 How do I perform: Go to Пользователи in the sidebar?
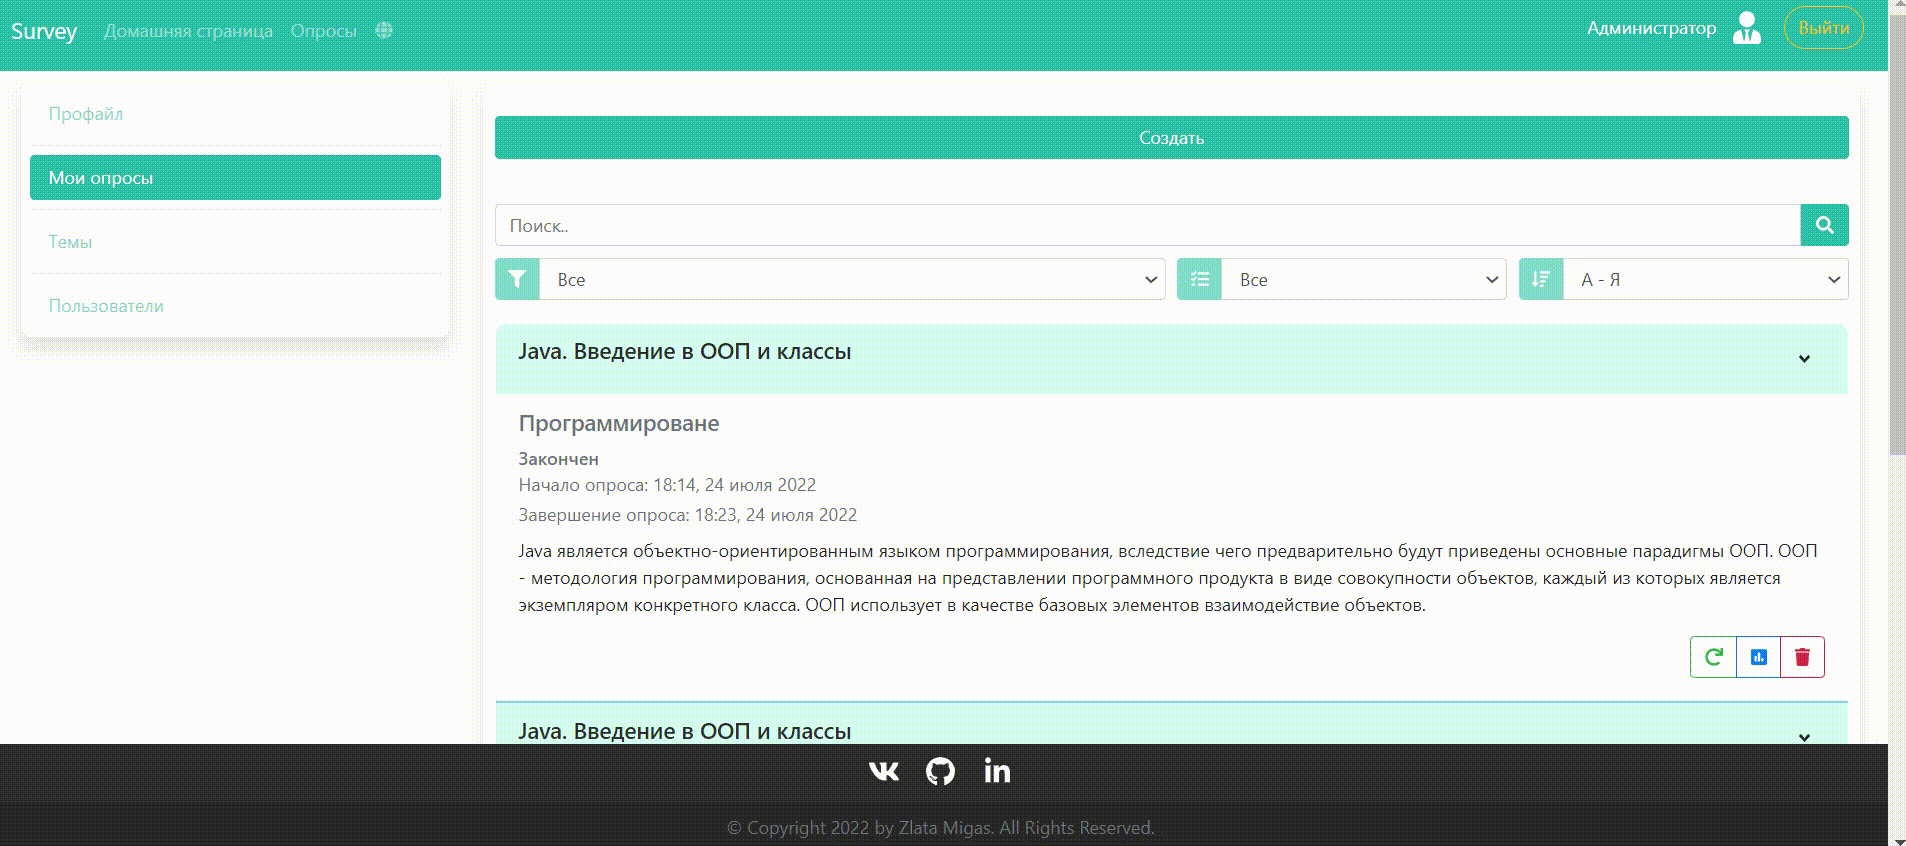(x=106, y=306)
